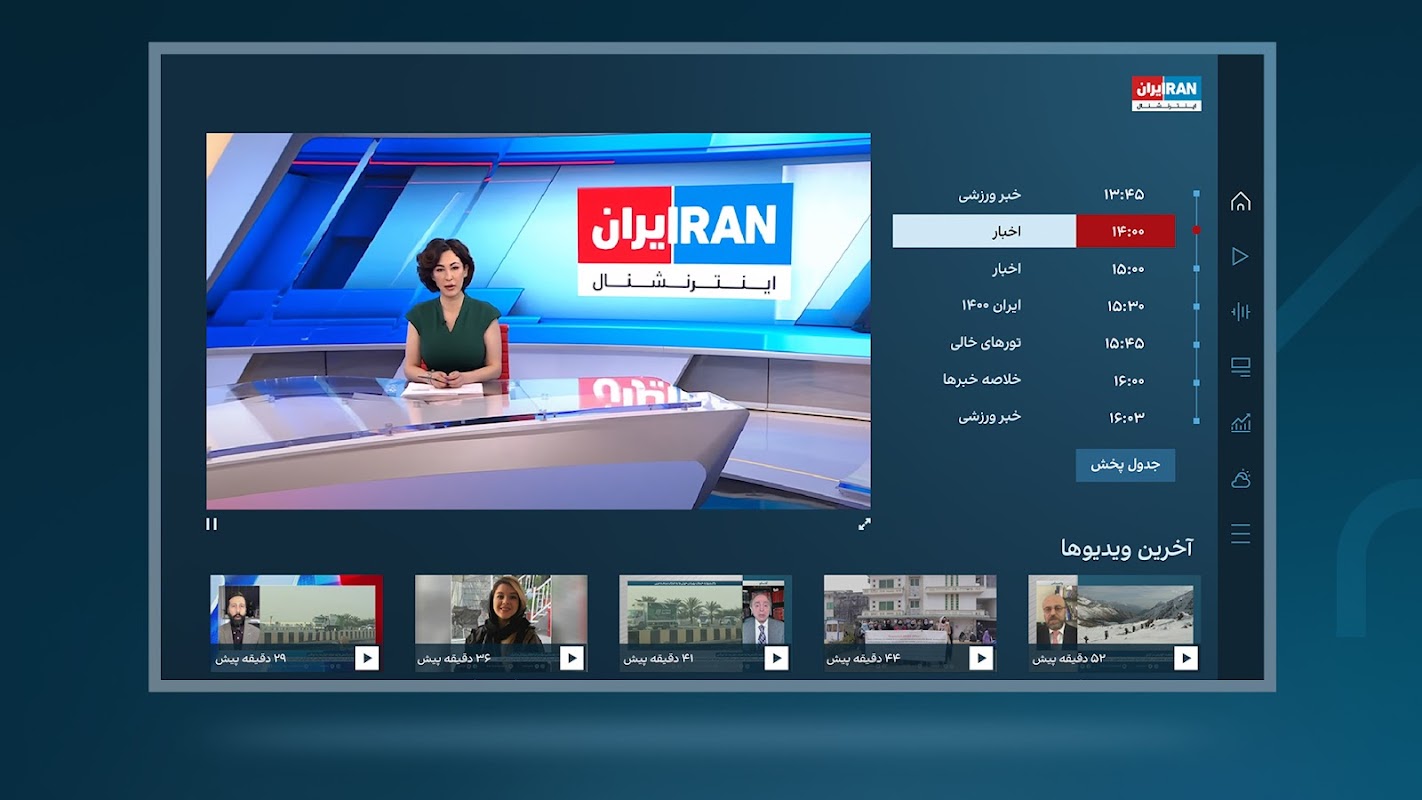Pause the live video stream
This screenshot has height=800, width=1422.
pos(211,524)
